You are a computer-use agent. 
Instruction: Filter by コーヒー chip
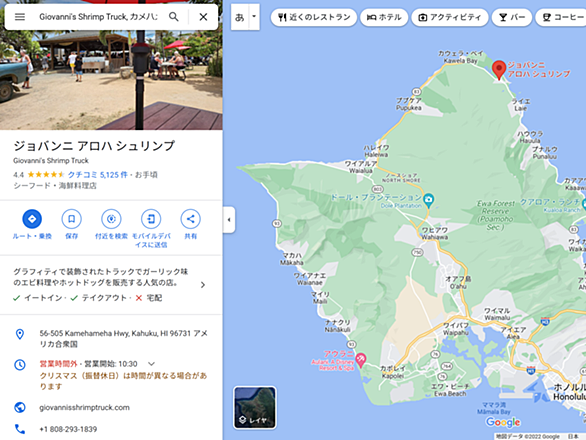(x=561, y=17)
